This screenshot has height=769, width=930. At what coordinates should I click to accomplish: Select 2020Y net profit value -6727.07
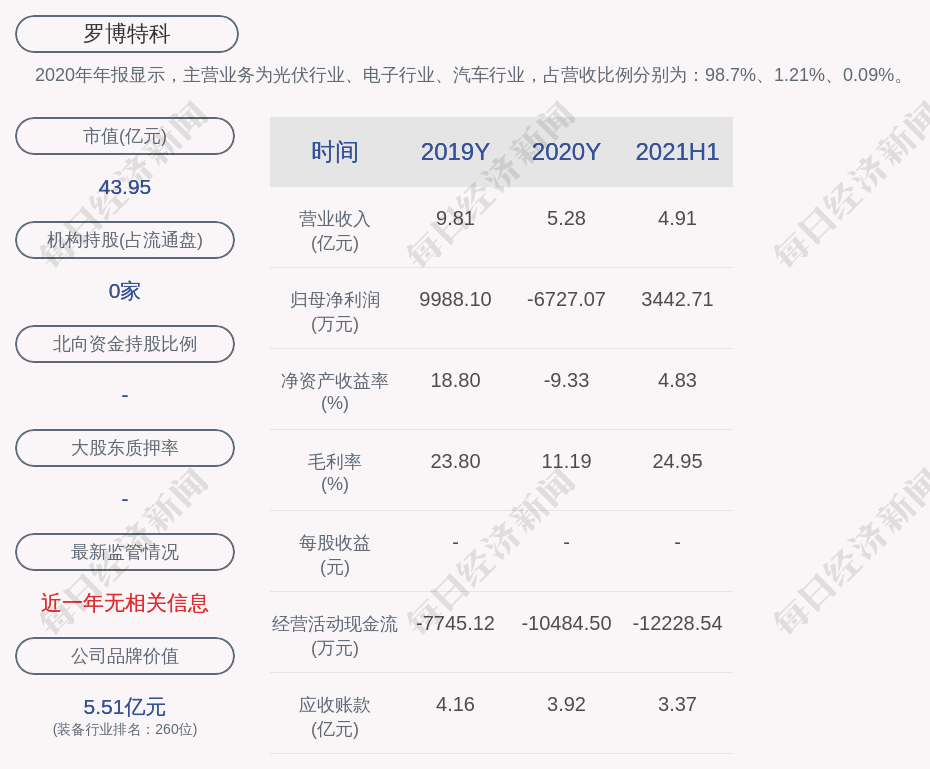pyautogui.click(x=566, y=299)
